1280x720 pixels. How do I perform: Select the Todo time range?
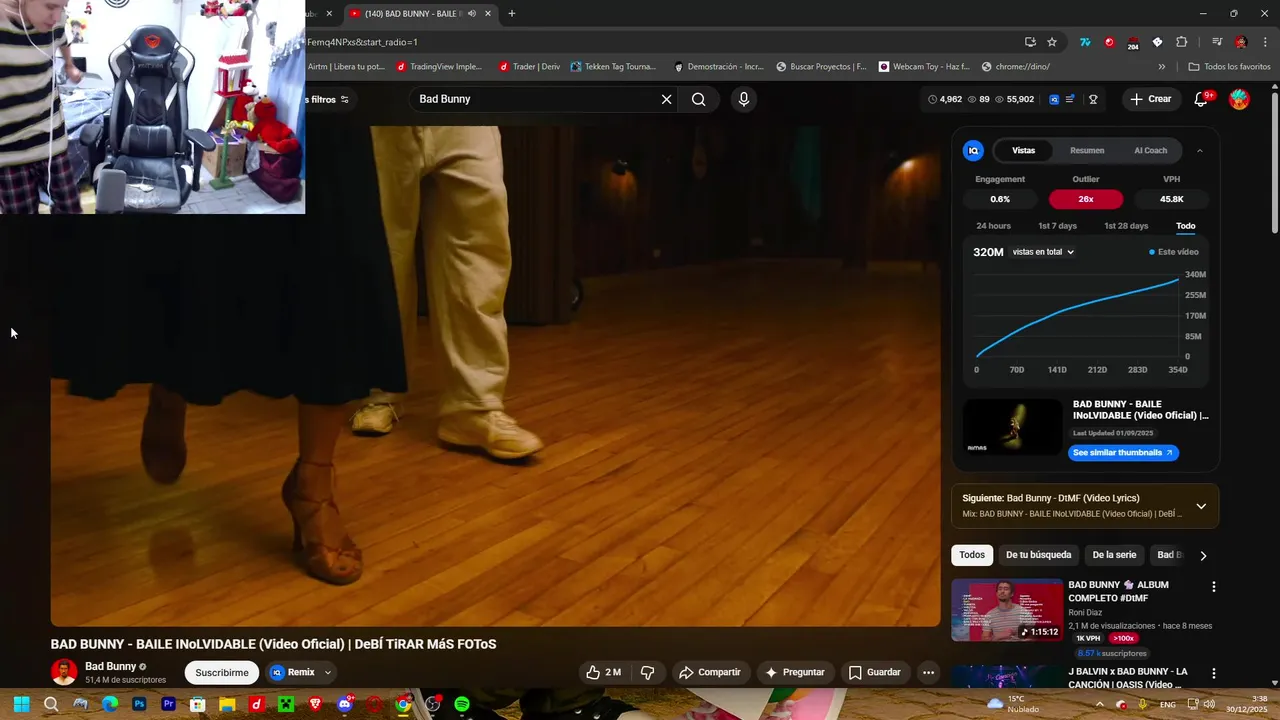click(x=1185, y=226)
